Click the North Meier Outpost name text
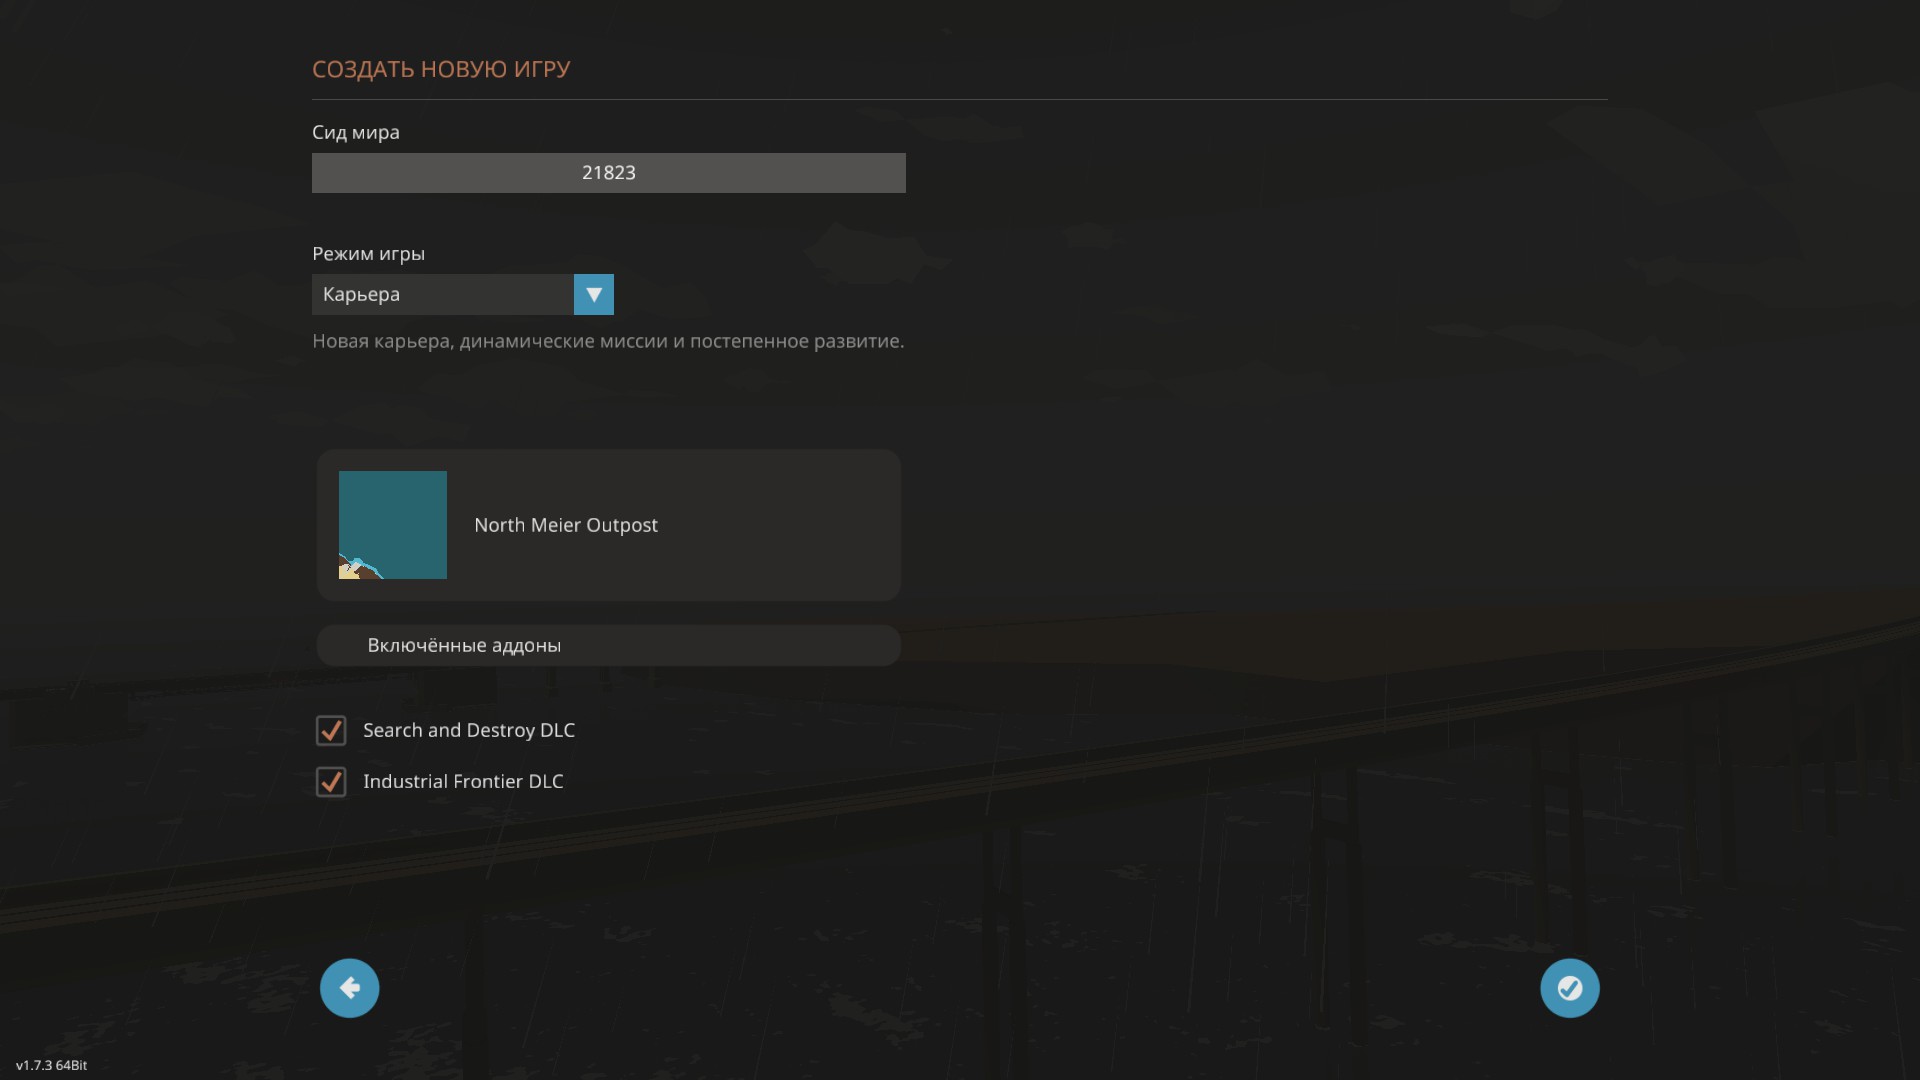Screen dimensions: 1920x1080 (565, 525)
